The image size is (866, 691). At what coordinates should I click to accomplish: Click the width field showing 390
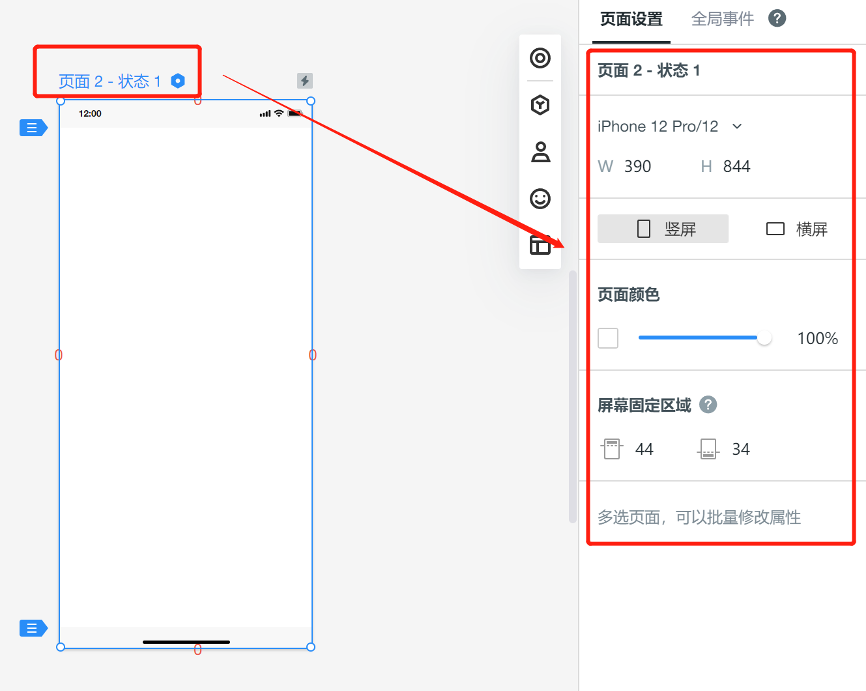[x=637, y=166]
